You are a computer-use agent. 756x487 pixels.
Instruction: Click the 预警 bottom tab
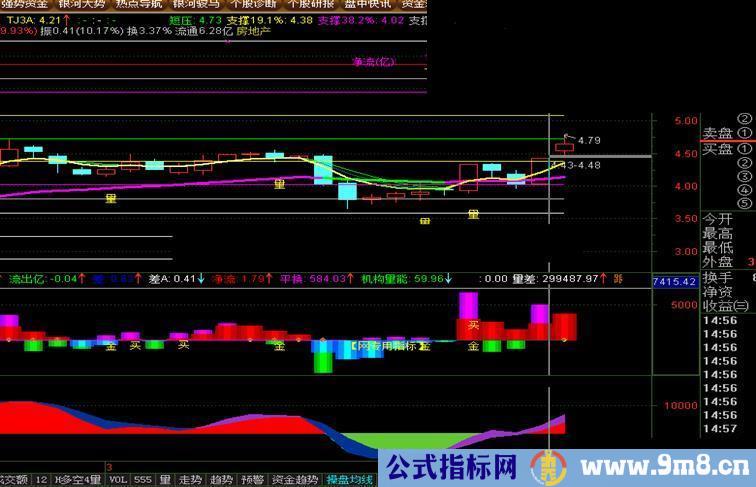[x=252, y=480]
